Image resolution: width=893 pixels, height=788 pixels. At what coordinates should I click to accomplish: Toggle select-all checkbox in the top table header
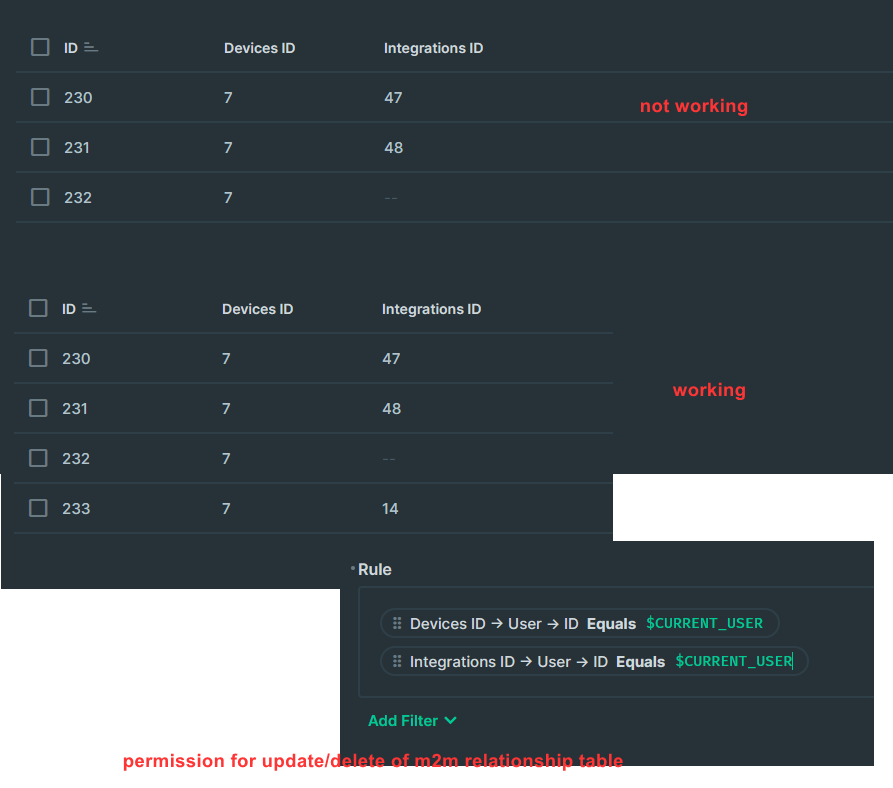click(x=40, y=47)
